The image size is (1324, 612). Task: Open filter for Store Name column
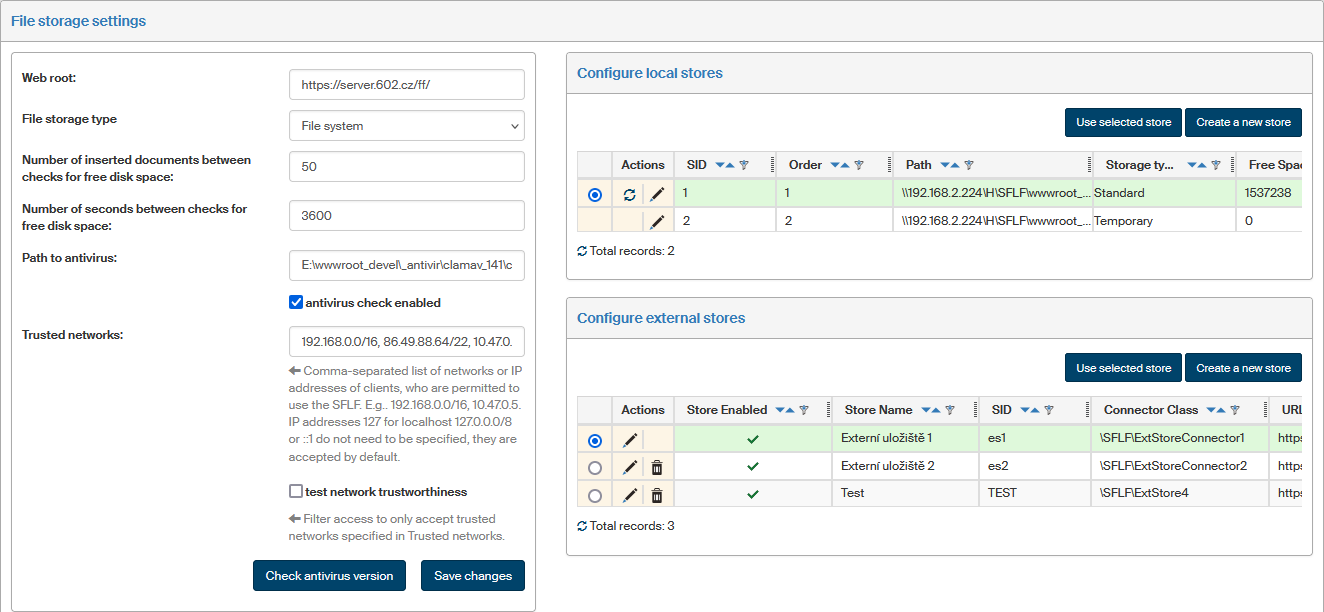coord(950,410)
